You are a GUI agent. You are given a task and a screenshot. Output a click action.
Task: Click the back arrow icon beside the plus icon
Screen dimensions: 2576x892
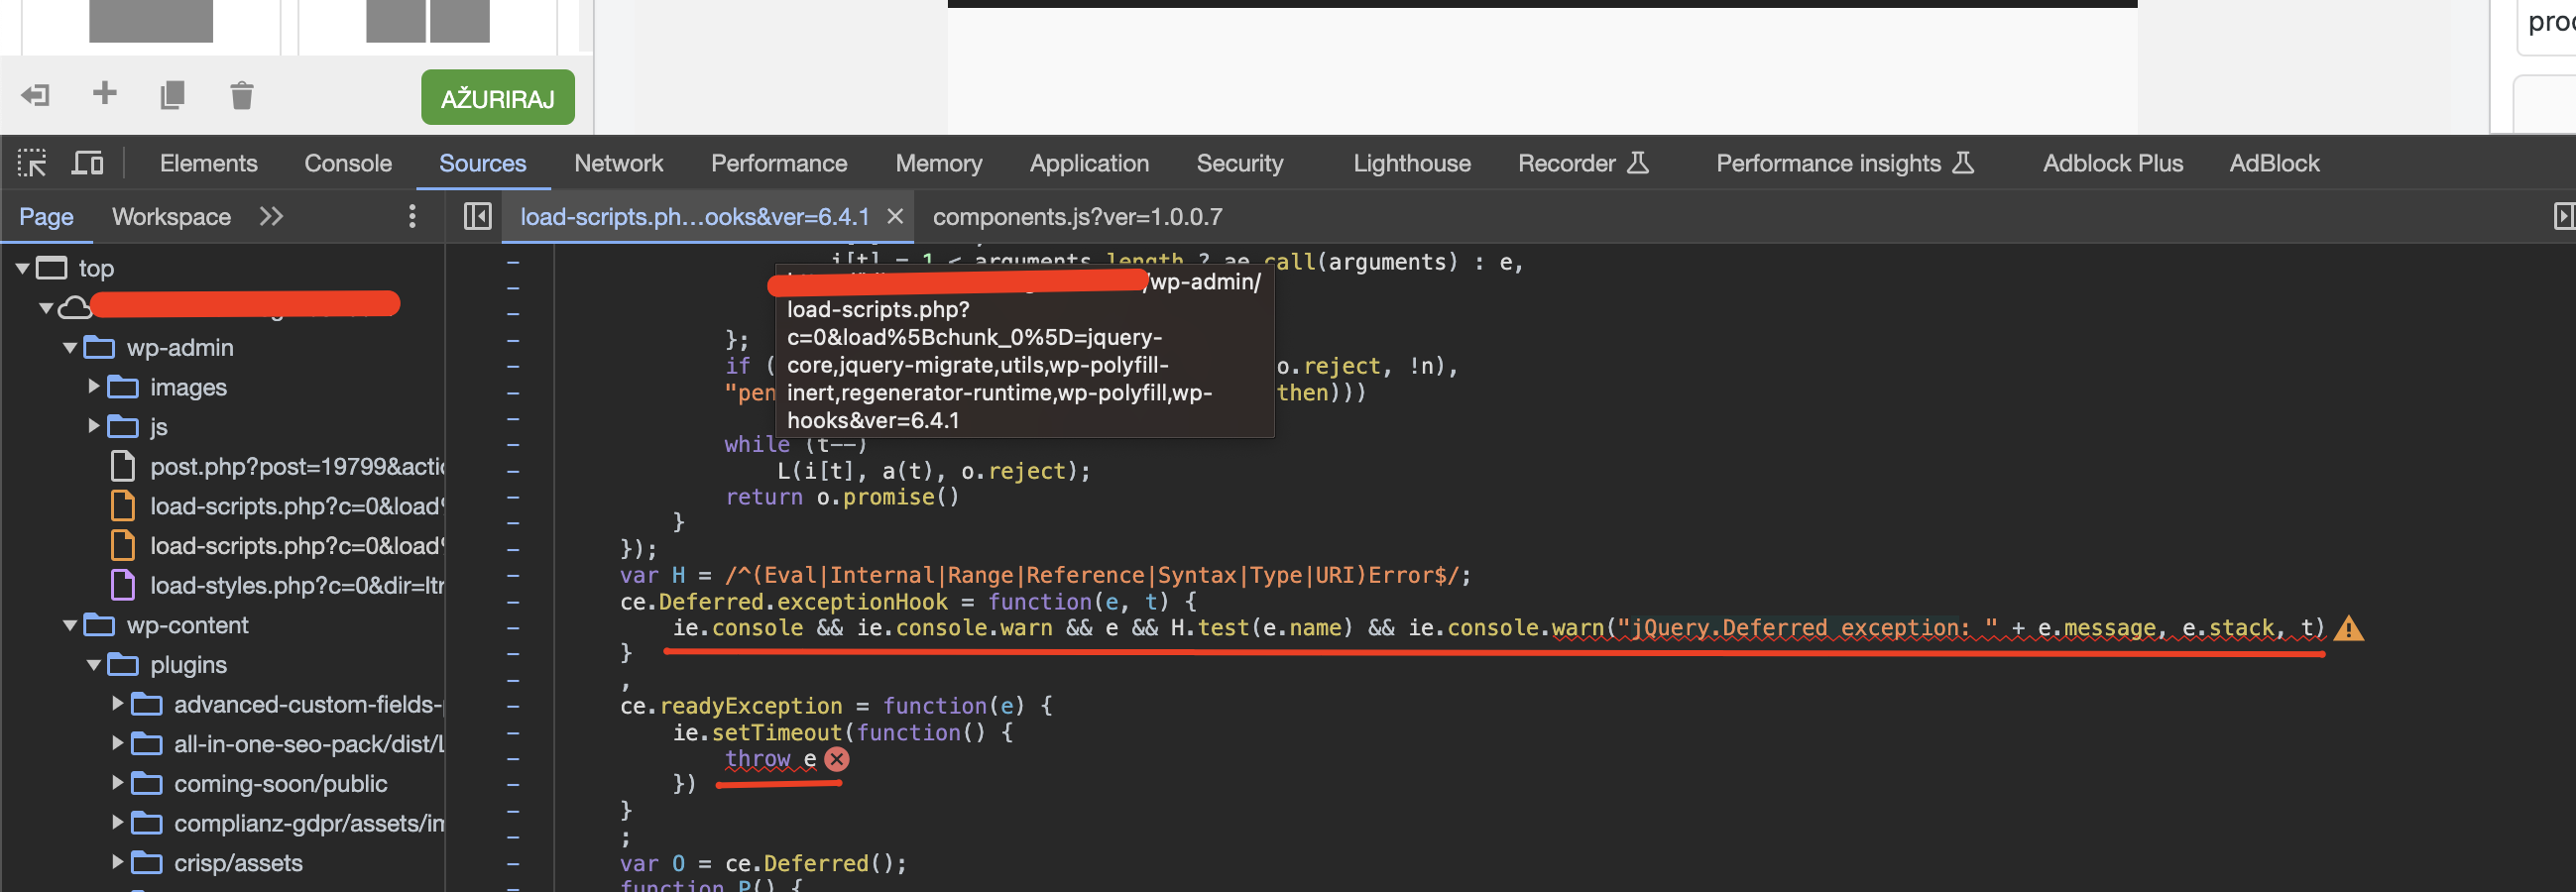(35, 95)
